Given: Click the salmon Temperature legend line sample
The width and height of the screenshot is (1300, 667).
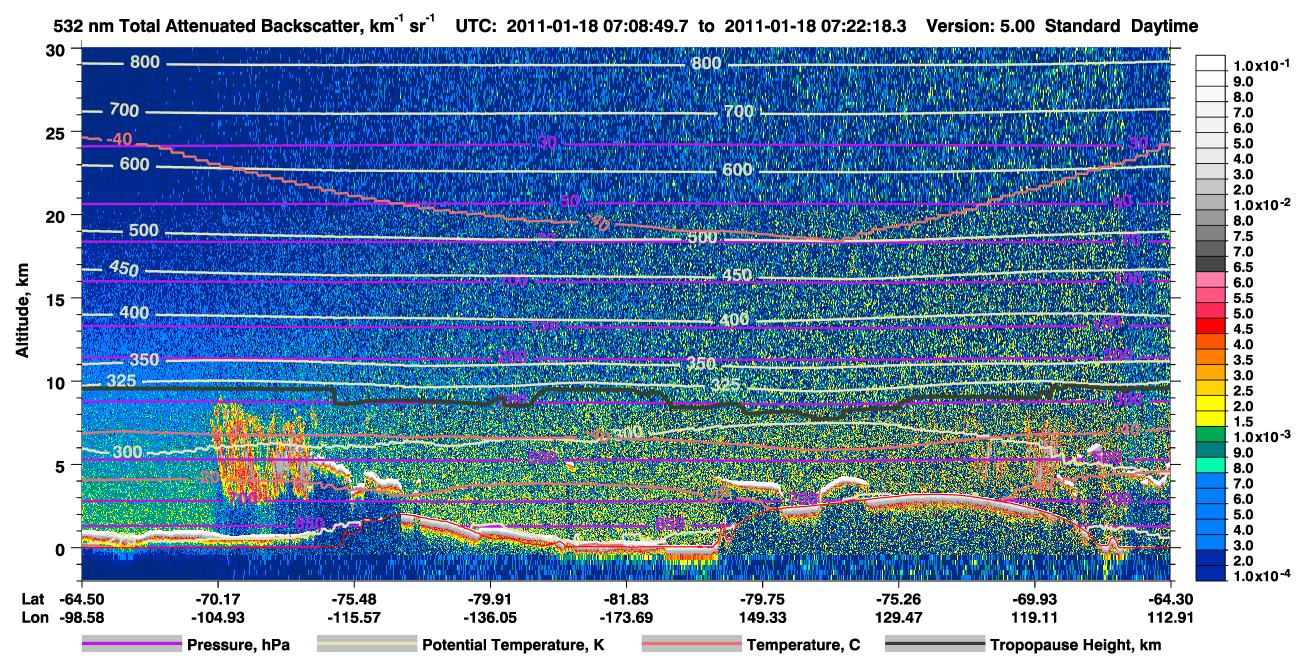Looking at the screenshot, I should [690, 645].
